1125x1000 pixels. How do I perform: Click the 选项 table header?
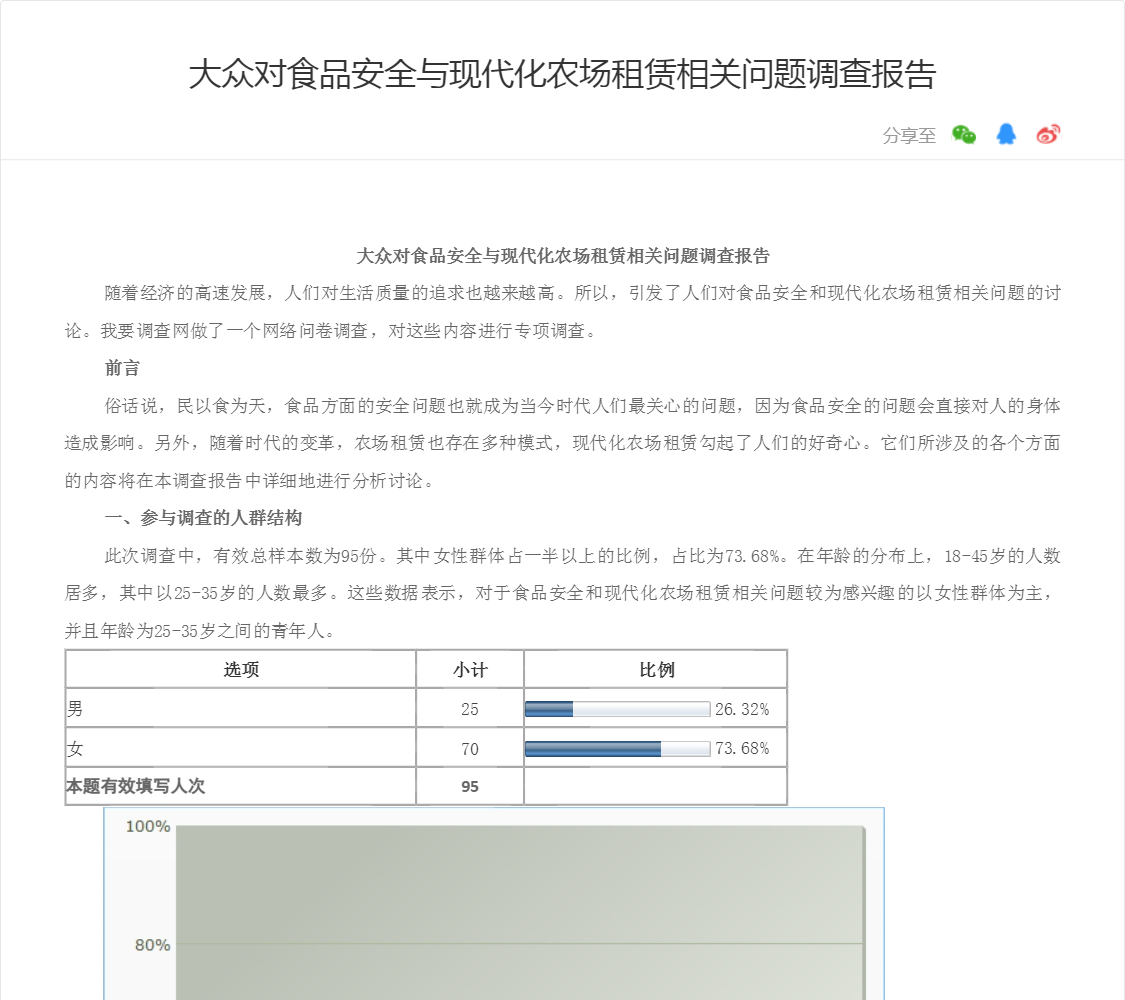[x=241, y=670]
